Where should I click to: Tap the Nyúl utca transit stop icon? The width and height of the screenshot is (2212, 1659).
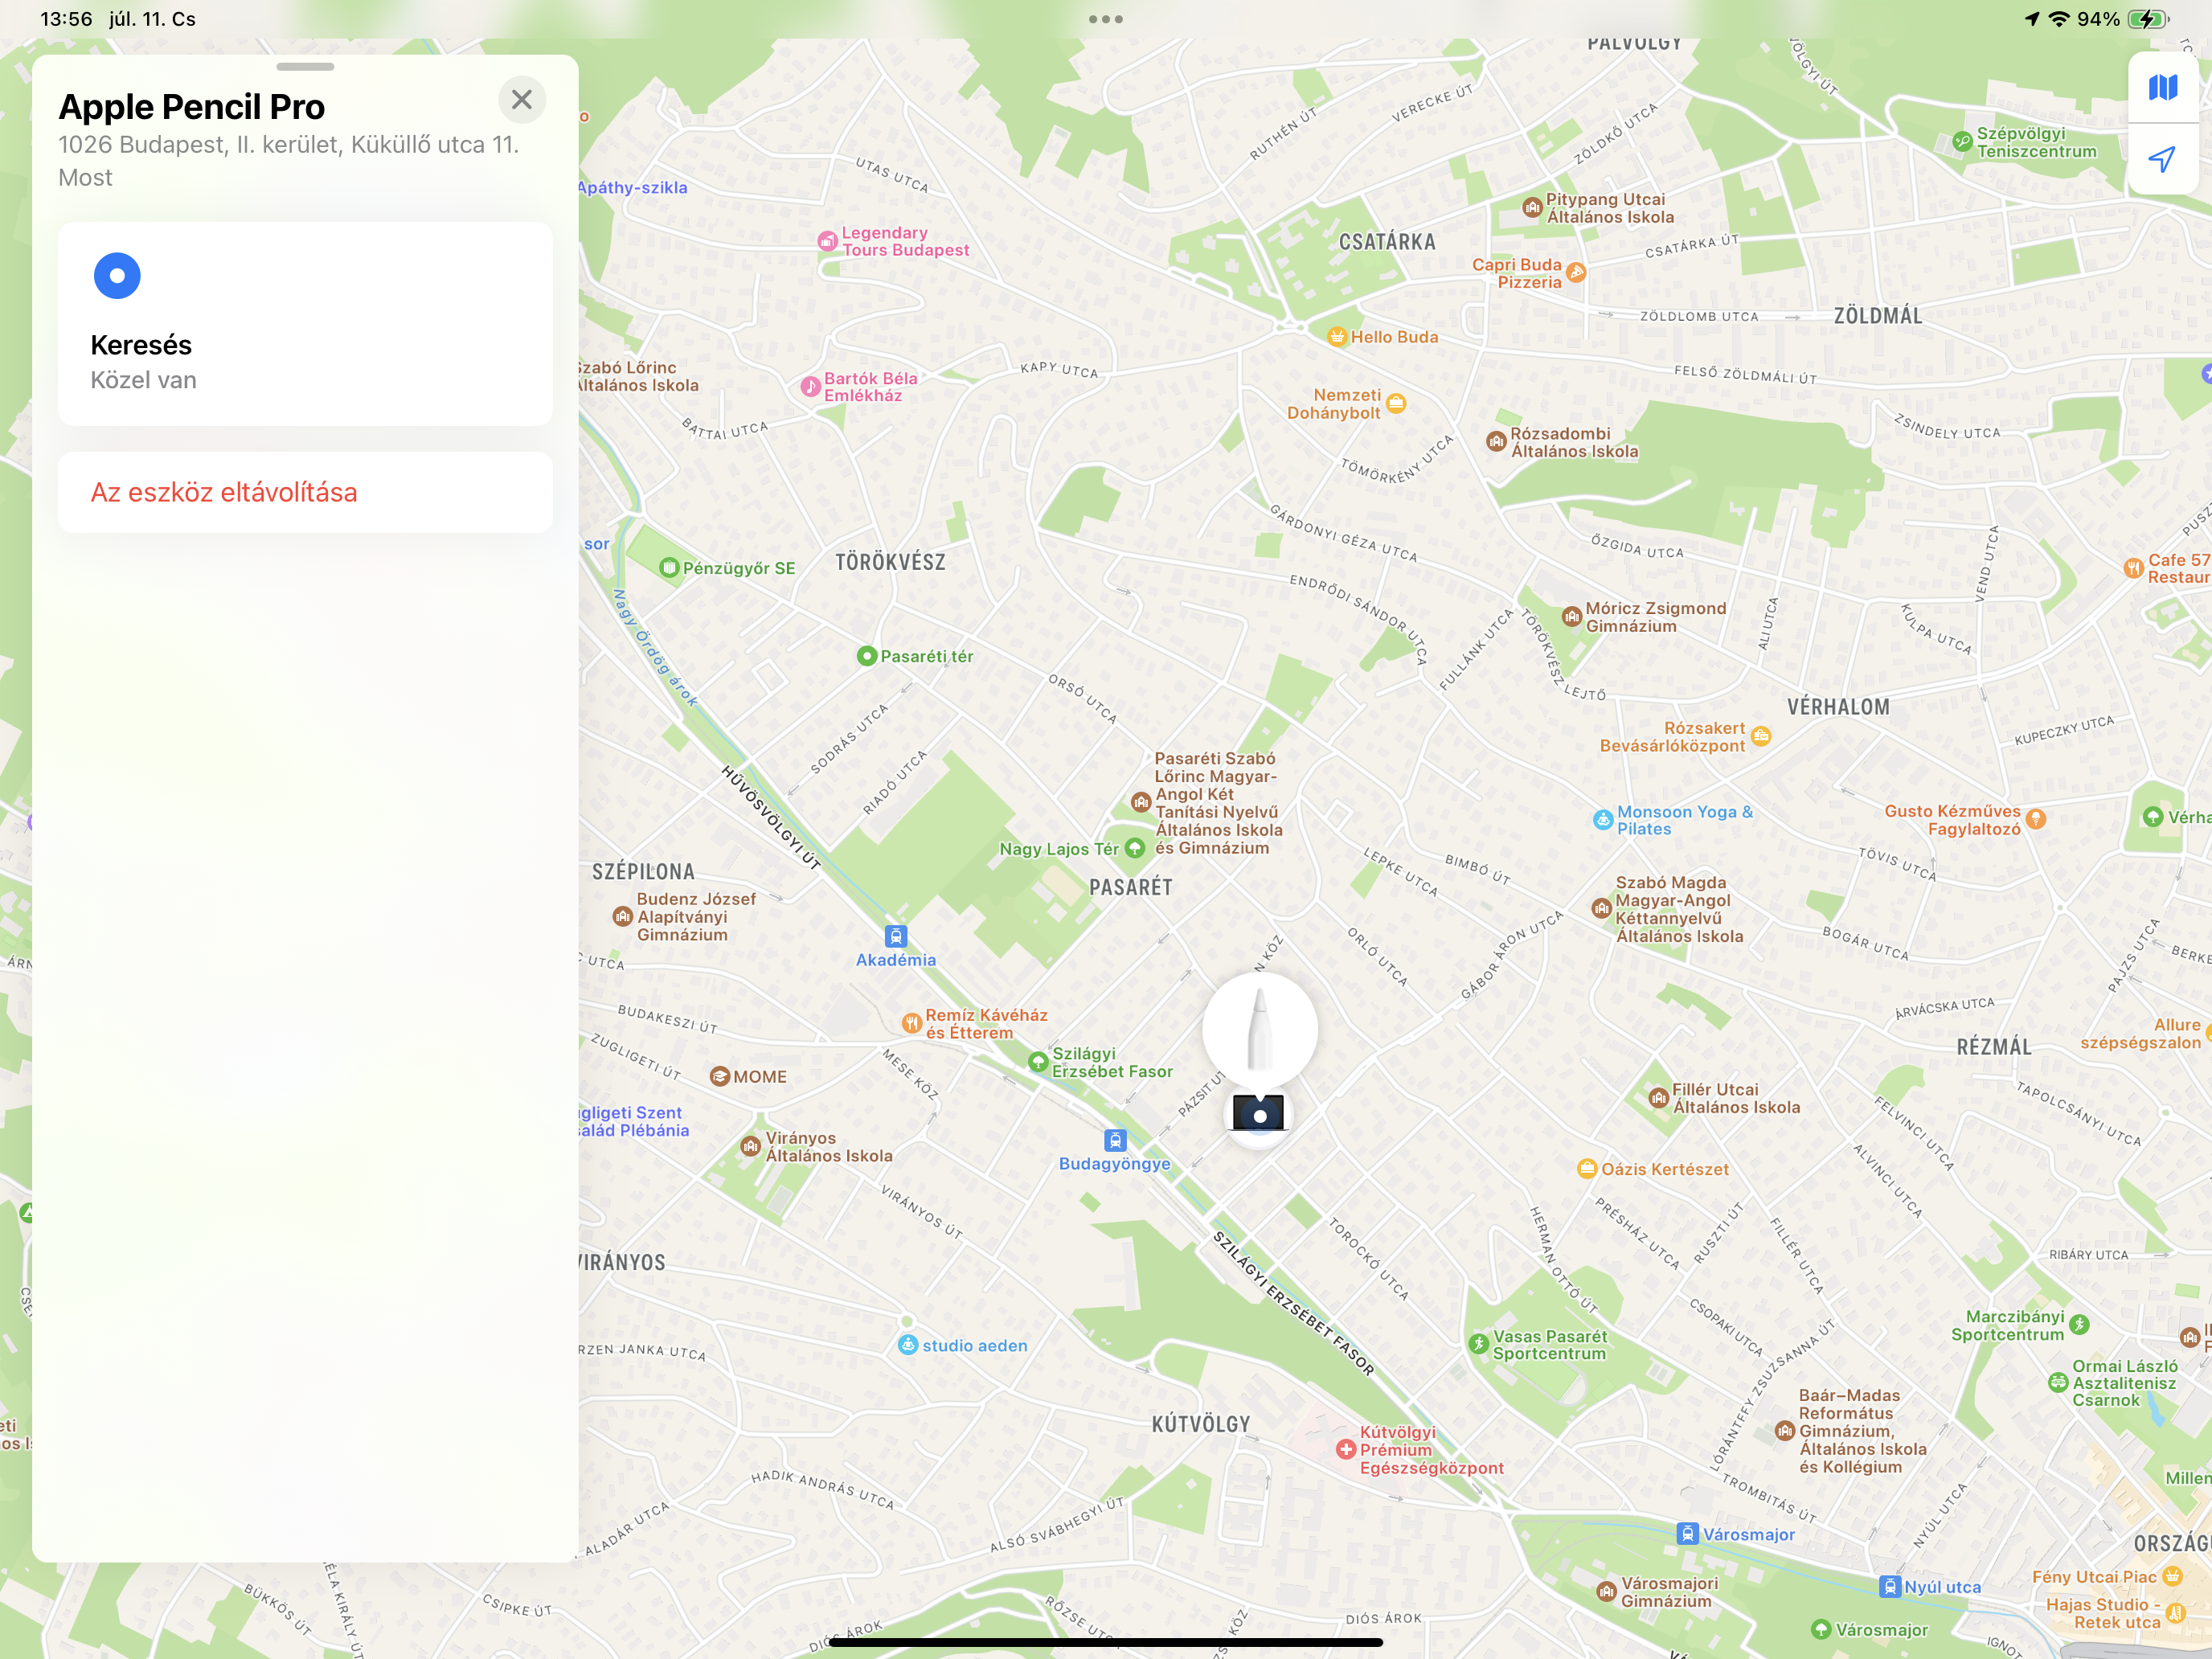1890,1587
